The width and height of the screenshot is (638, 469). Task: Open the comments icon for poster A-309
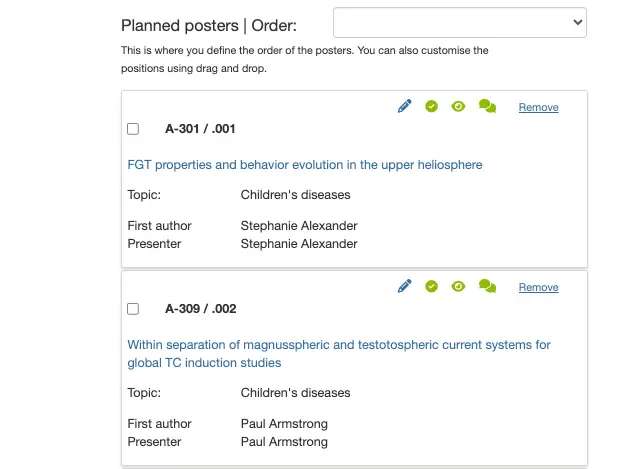pyautogui.click(x=487, y=286)
